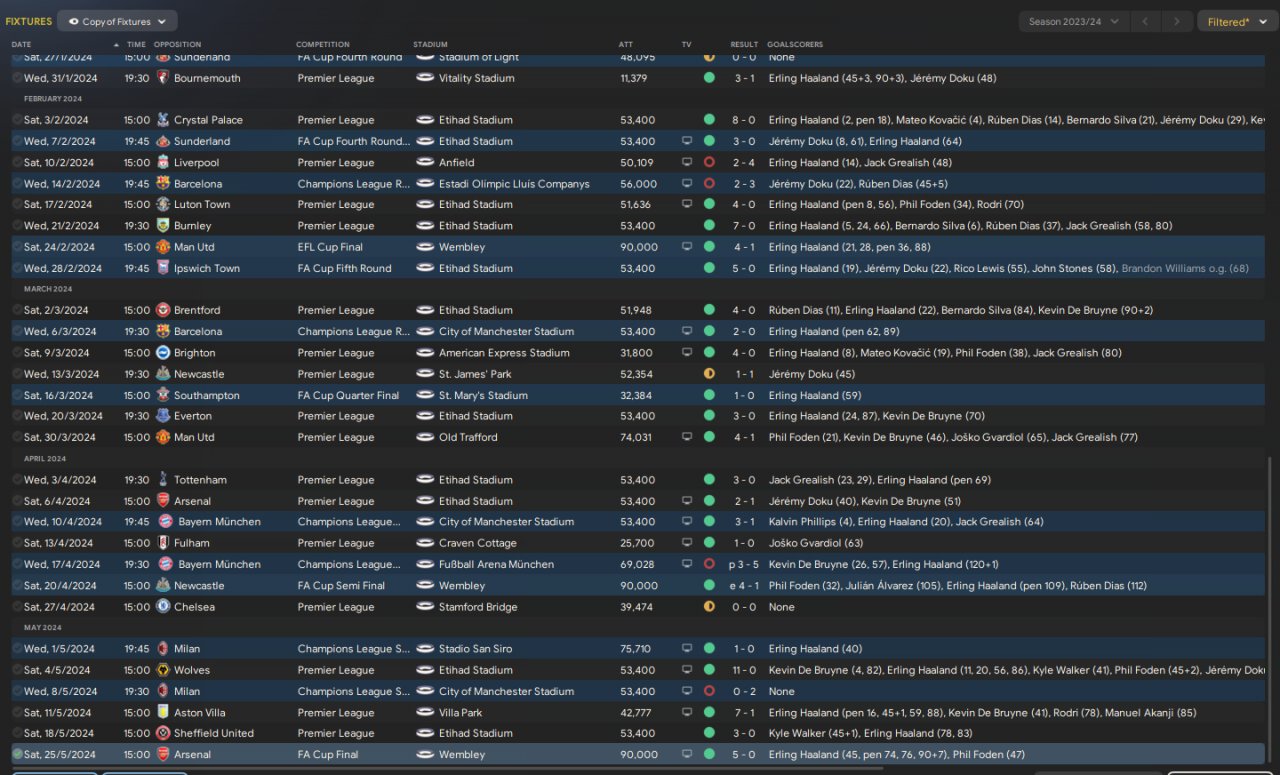Click the Fußball Arena München stadium name
The width and height of the screenshot is (1280, 775).
click(496, 564)
